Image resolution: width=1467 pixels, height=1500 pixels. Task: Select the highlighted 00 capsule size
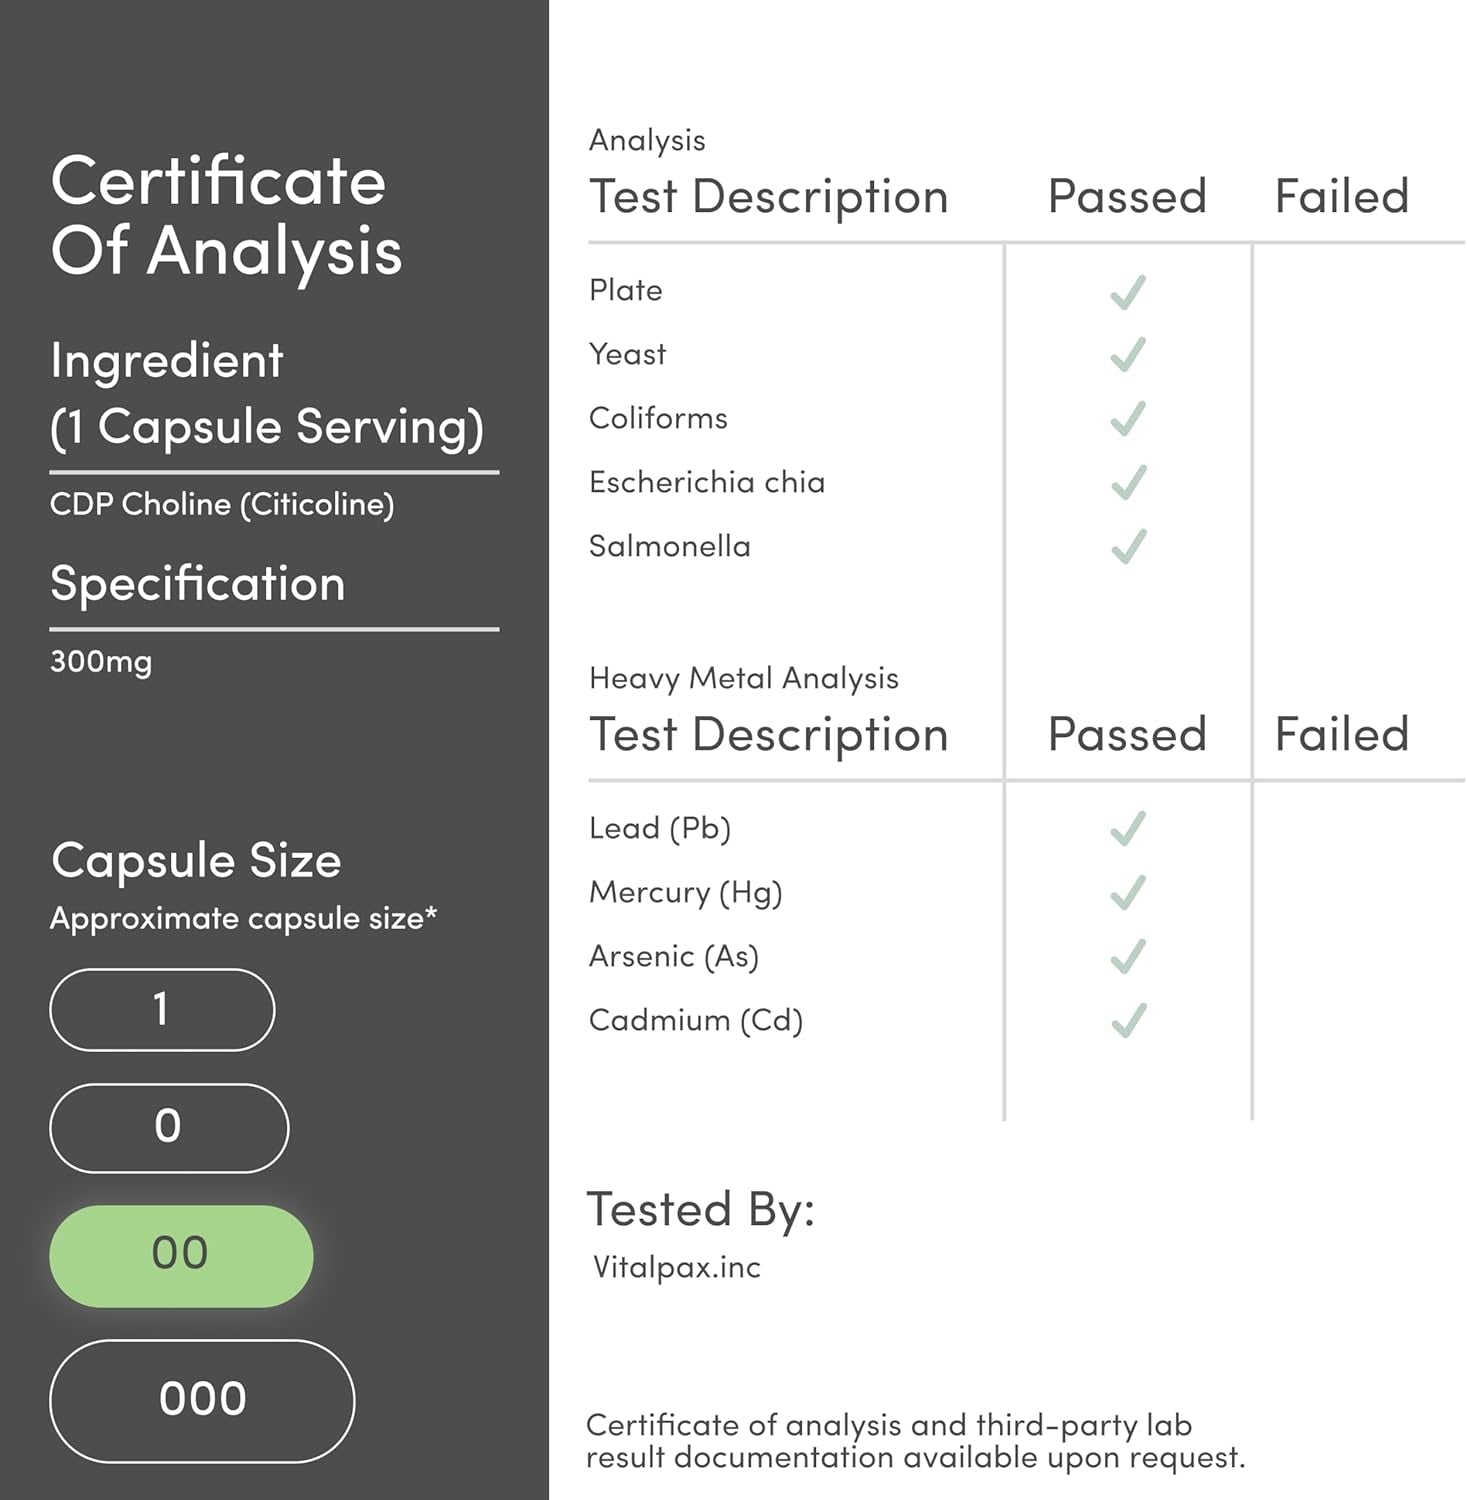(181, 1255)
